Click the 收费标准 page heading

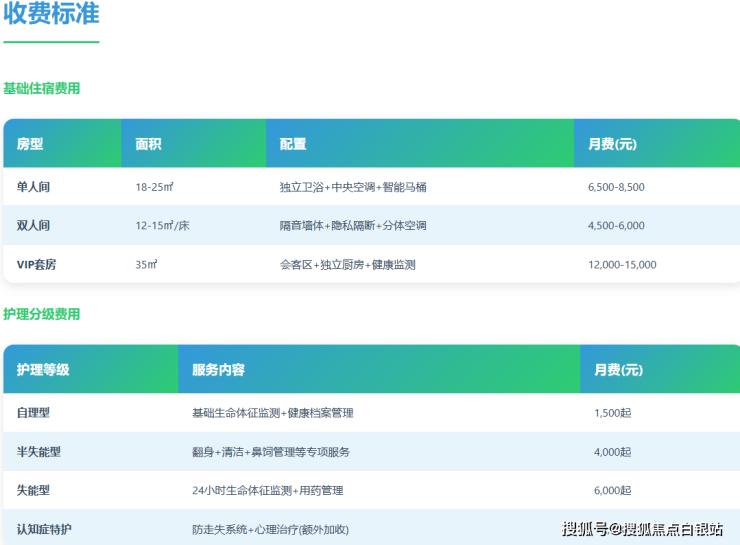[51, 14]
